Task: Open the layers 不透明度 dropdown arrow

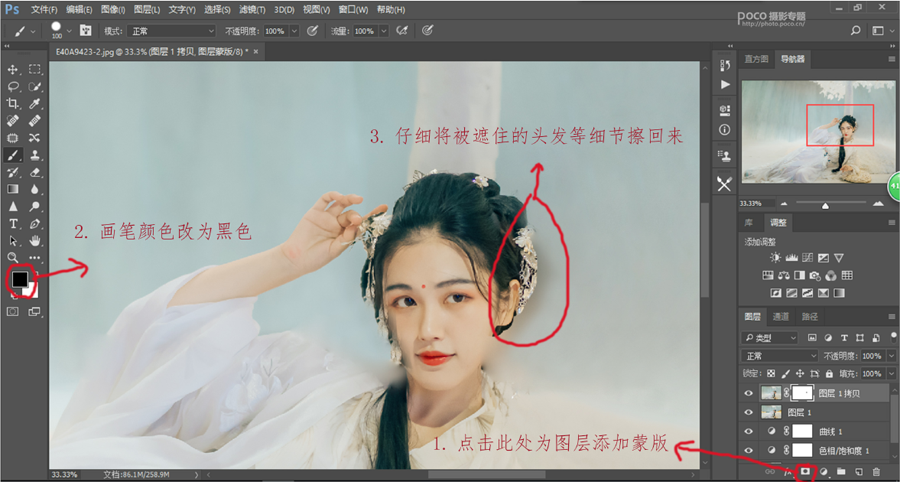Action: click(889, 356)
